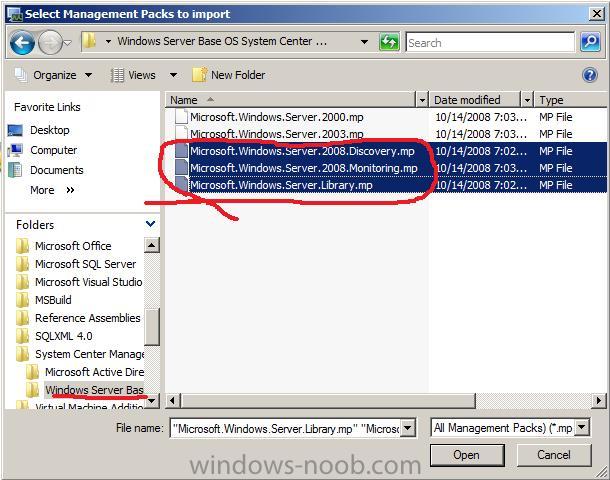The width and height of the screenshot is (610, 480).
Task: Collapse the Folders pane chevron
Action: coord(150,224)
